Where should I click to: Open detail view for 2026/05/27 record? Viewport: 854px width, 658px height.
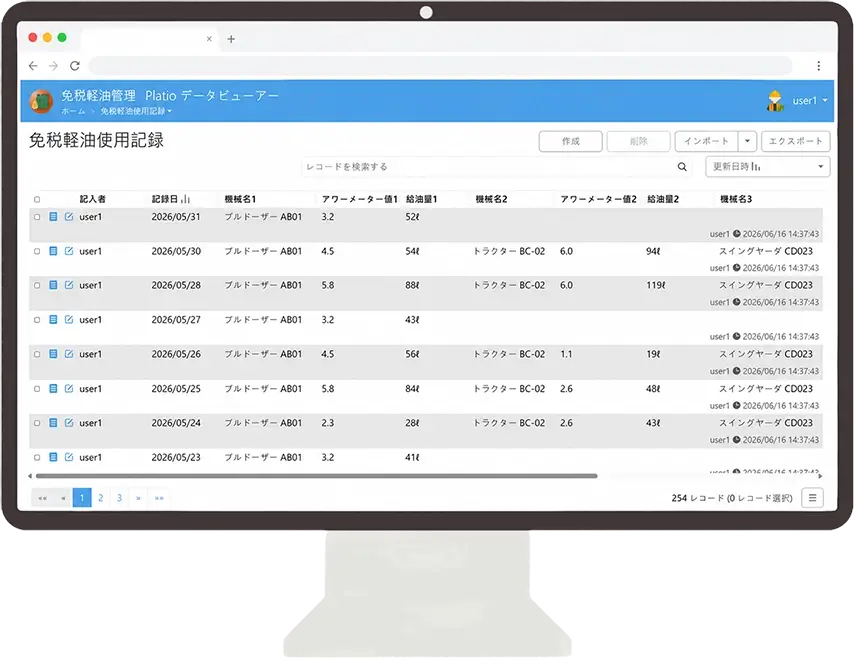coord(53,320)
